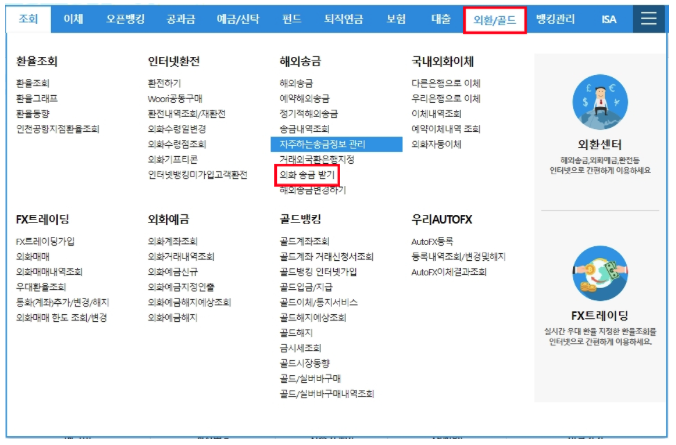The width and height of the screenshot is (676, 445).
Task: Open 외화자동이체
Action: click(x=436, y=144)
